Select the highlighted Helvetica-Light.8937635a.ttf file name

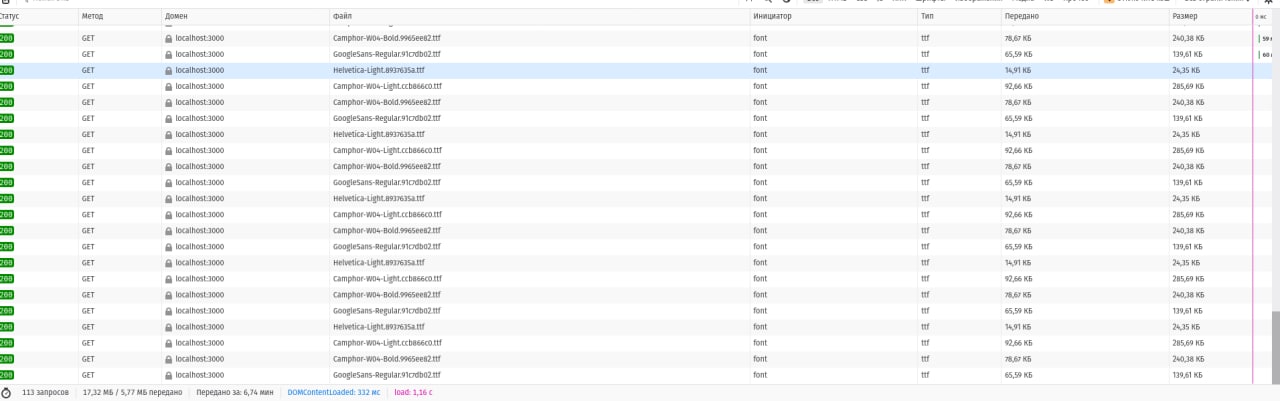click(x=379, y=70)
